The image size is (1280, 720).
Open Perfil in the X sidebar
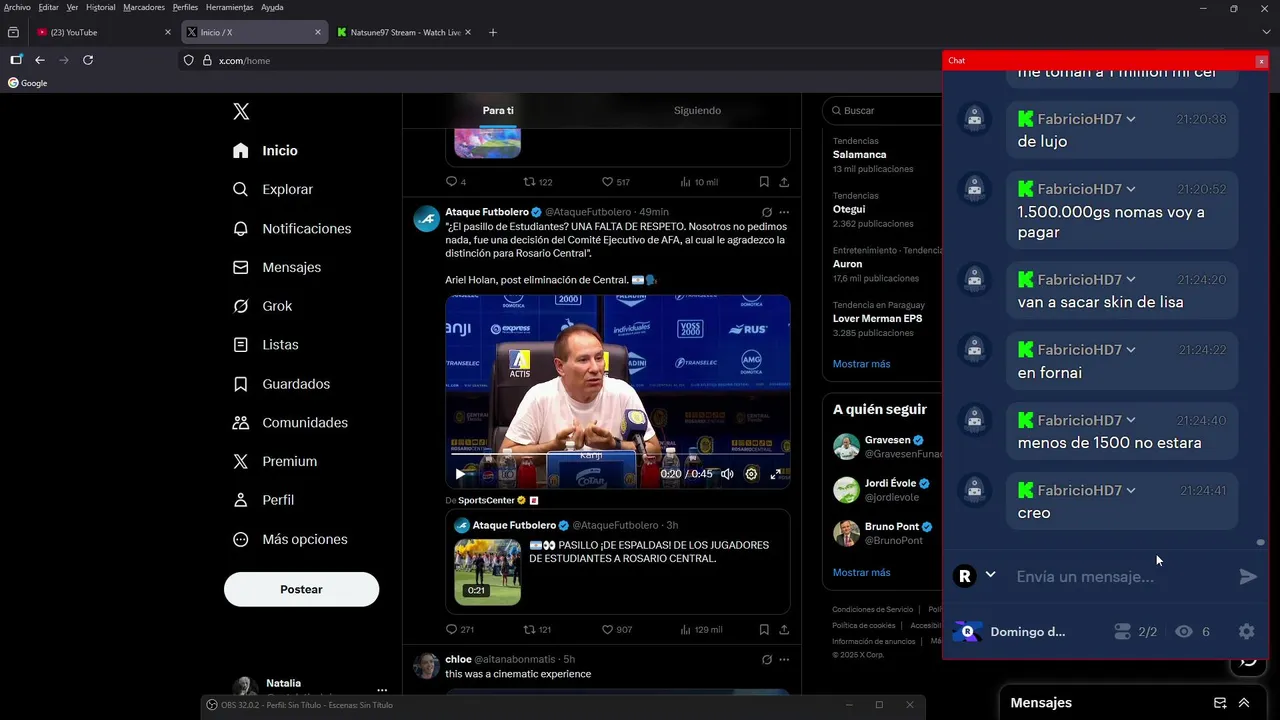(263, 500)
